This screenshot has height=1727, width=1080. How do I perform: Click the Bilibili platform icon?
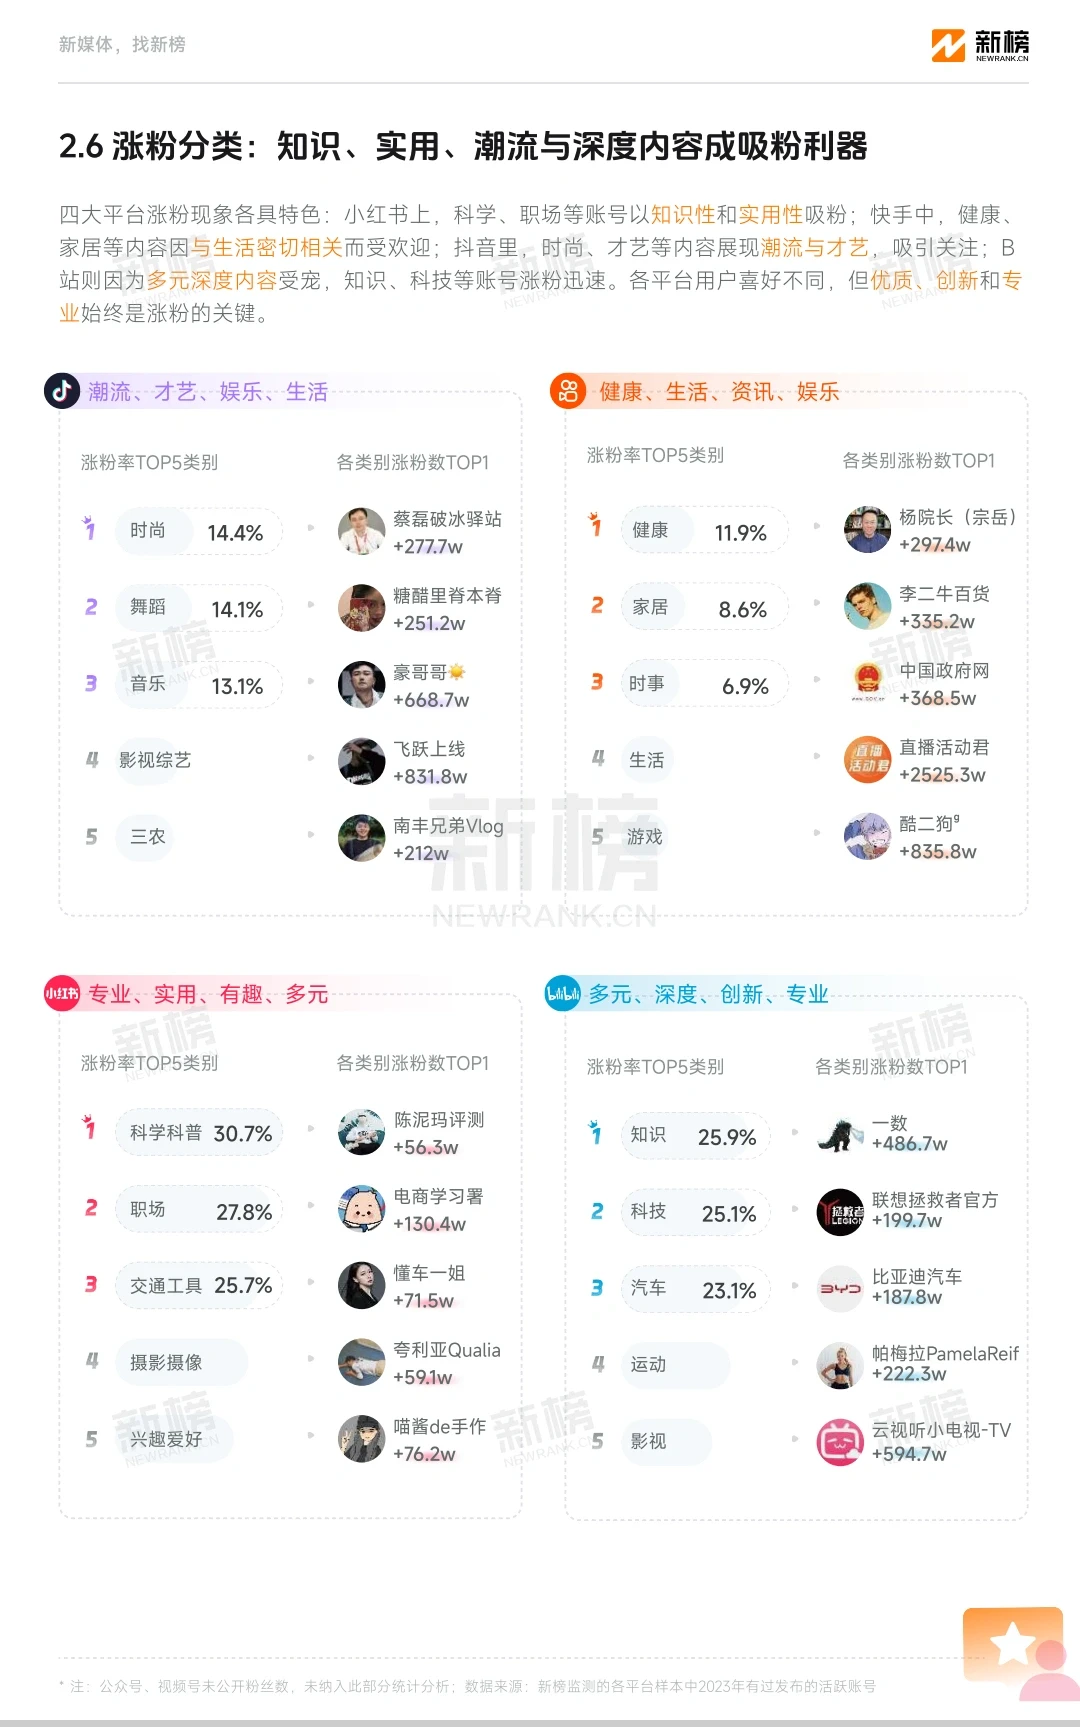[x=562, y=993]
